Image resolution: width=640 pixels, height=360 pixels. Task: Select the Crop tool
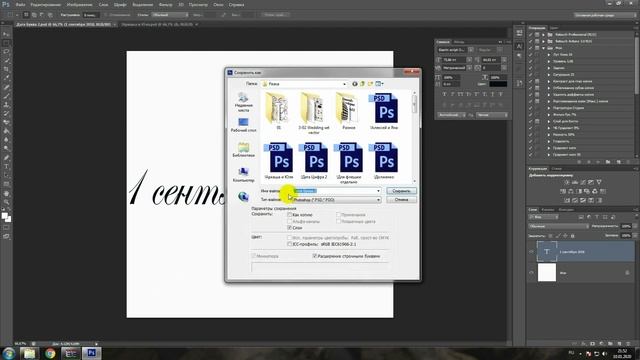[6, 69]
